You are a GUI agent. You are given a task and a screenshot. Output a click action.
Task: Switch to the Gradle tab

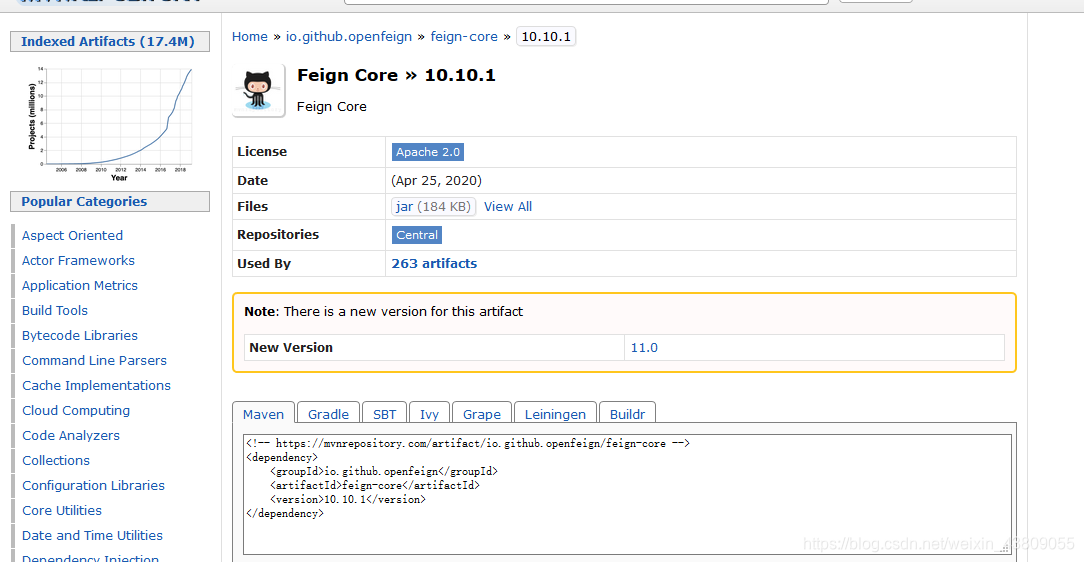328,413
